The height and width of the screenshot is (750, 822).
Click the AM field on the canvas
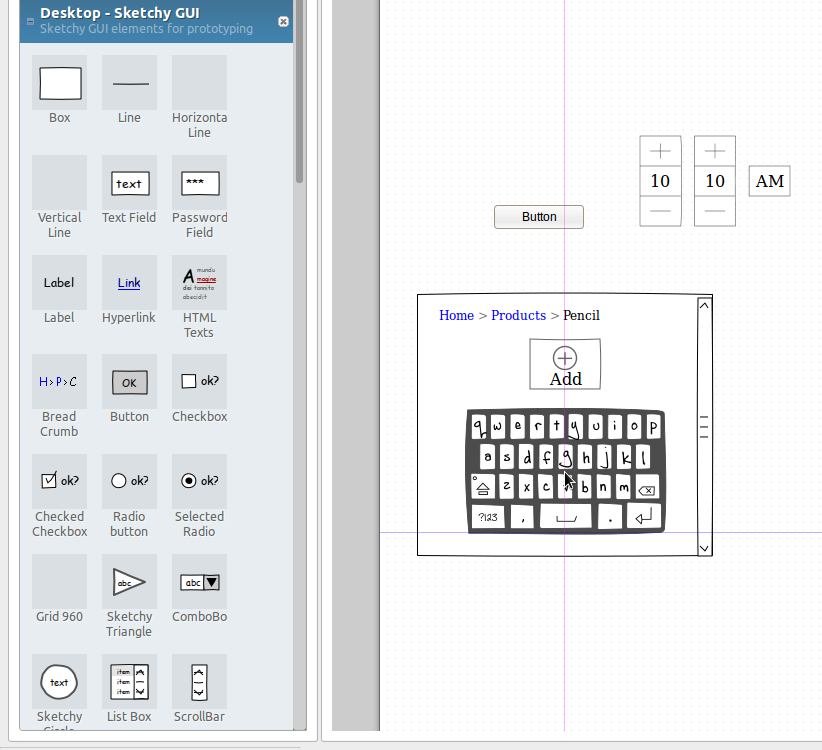click(769, 181)
